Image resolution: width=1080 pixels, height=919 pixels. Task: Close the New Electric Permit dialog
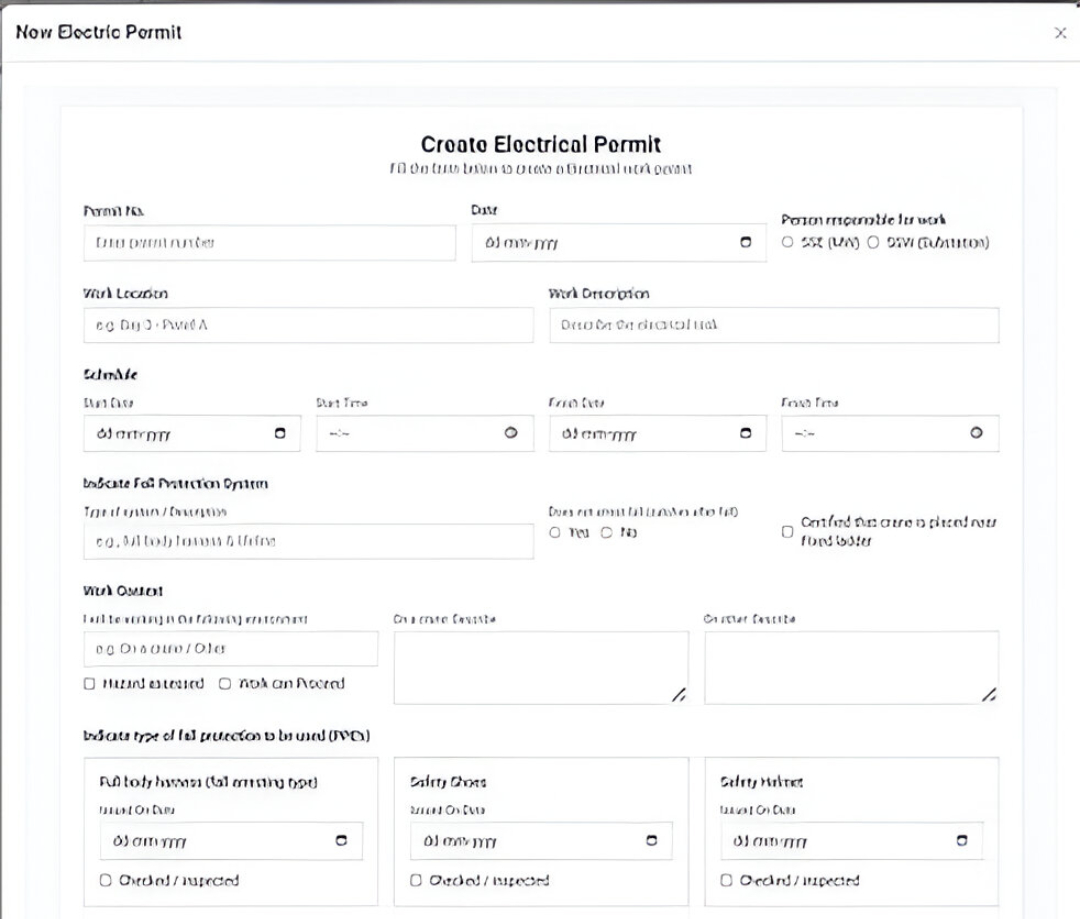[x=1060, y=34]
